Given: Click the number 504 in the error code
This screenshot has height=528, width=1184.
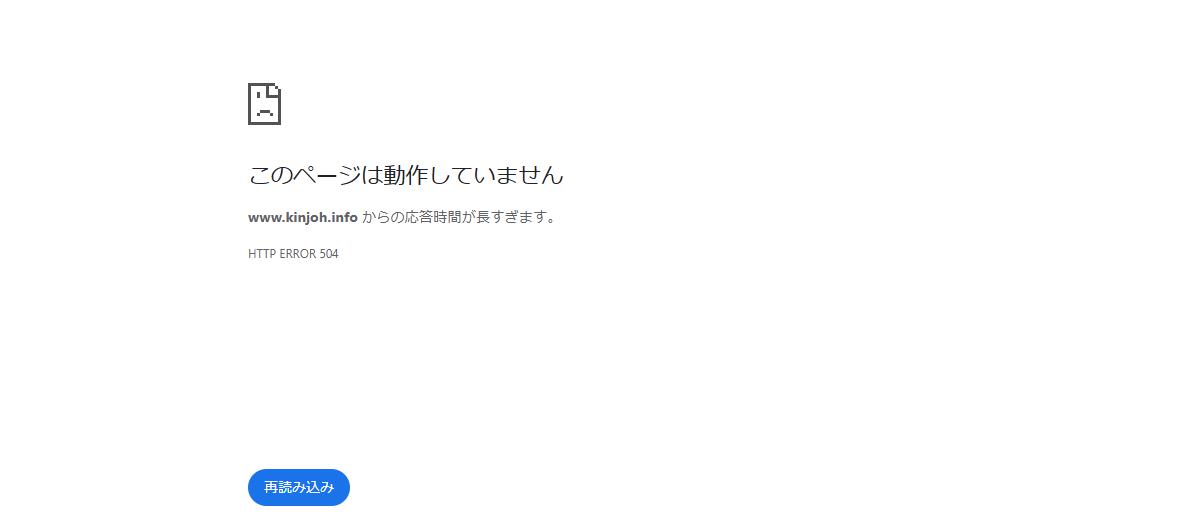Looking at the screenshot, I should (328, 254).
